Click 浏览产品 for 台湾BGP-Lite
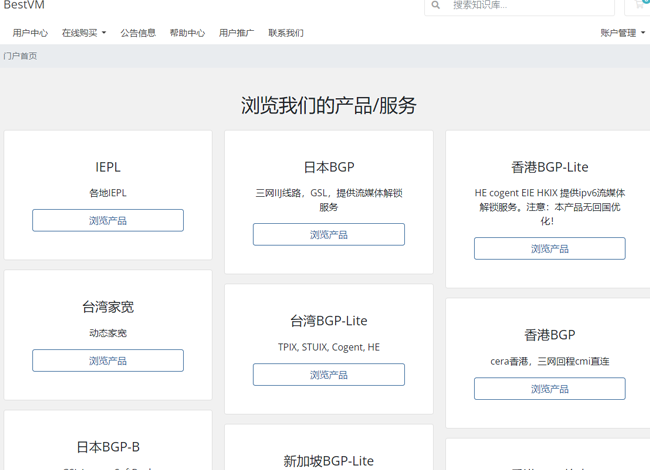This screenshot has width=650, height=470. pos(328,374)
